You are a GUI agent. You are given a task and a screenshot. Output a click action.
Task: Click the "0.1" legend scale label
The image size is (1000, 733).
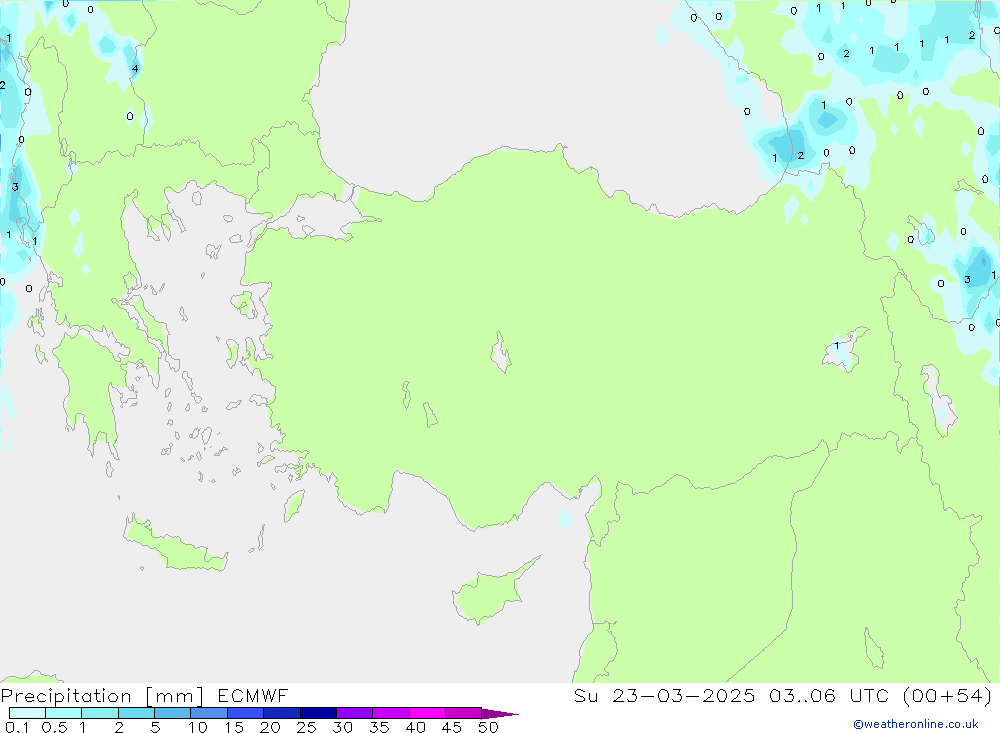coord(17,727)
